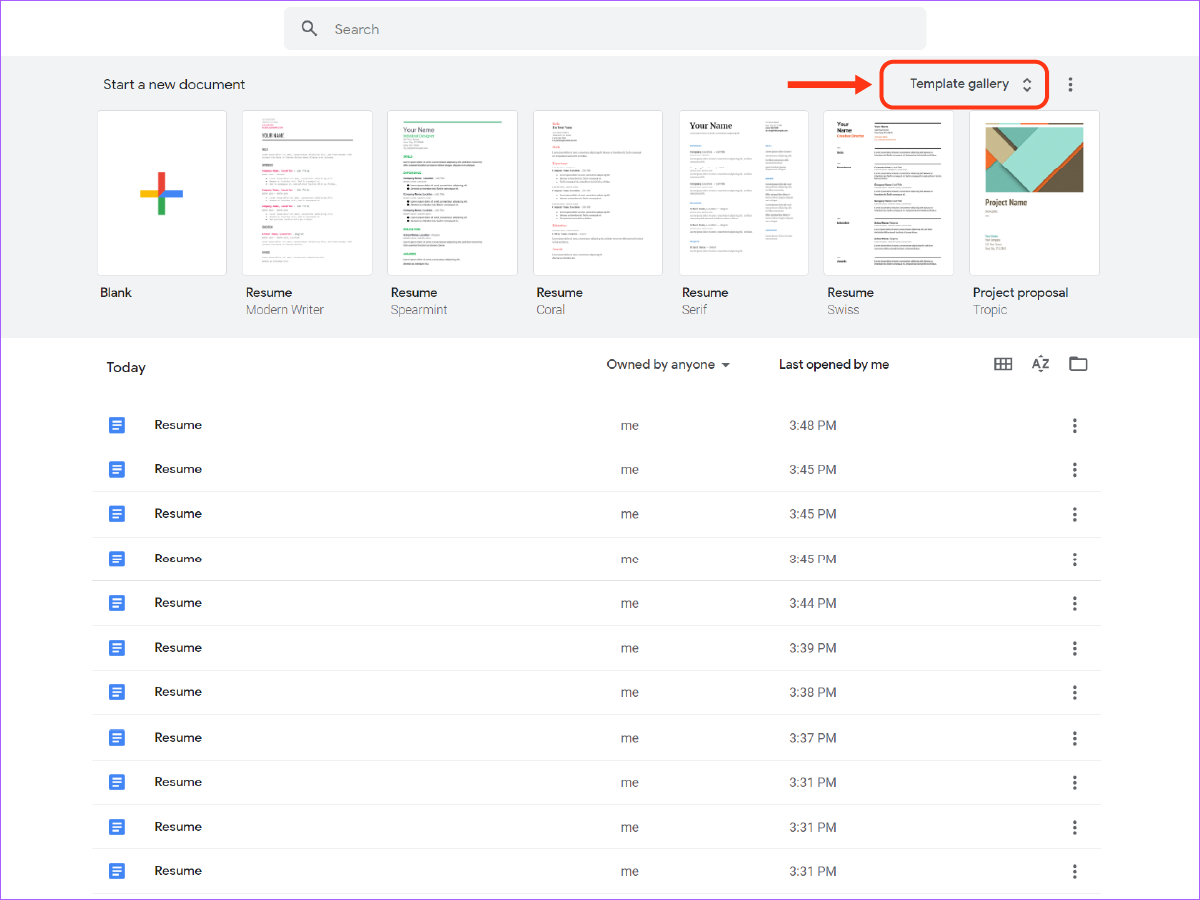Open the Resume Swiss template thumbnail

click(x=889, y=193)
